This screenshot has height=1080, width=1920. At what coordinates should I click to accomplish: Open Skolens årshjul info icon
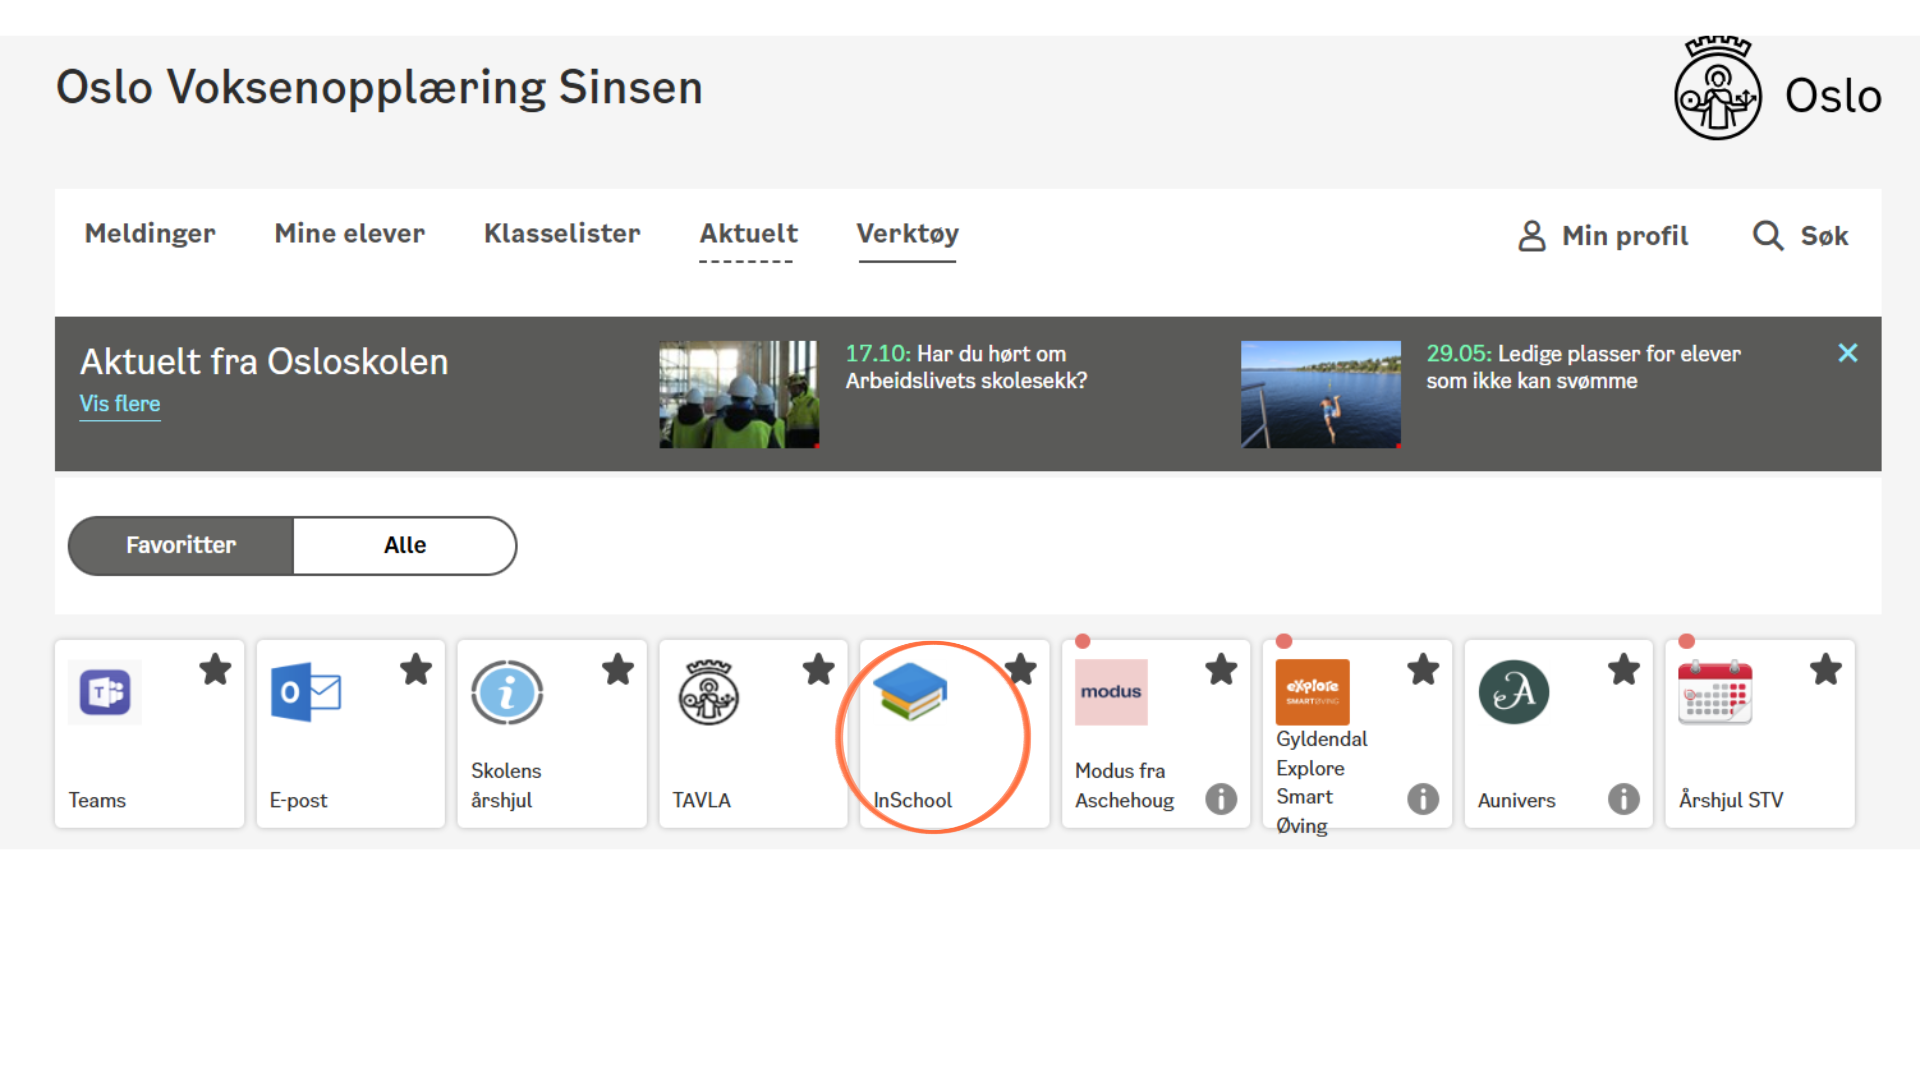pos(507,692)
